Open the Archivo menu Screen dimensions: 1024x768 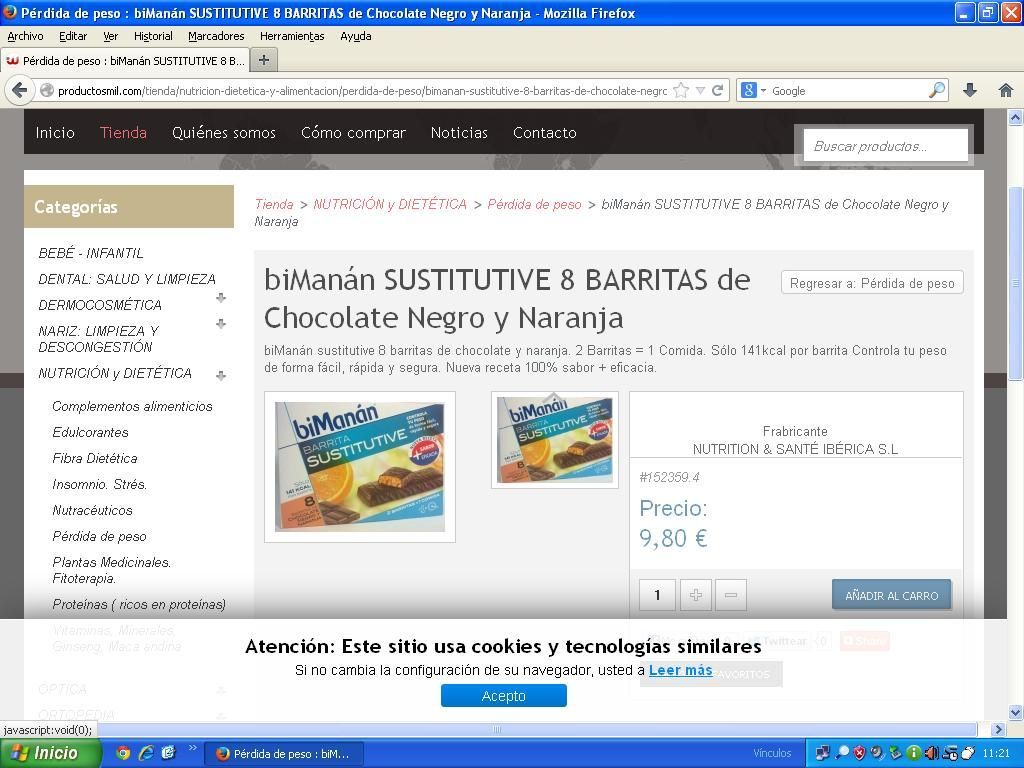pyautogui.click(x=25, y=37)
